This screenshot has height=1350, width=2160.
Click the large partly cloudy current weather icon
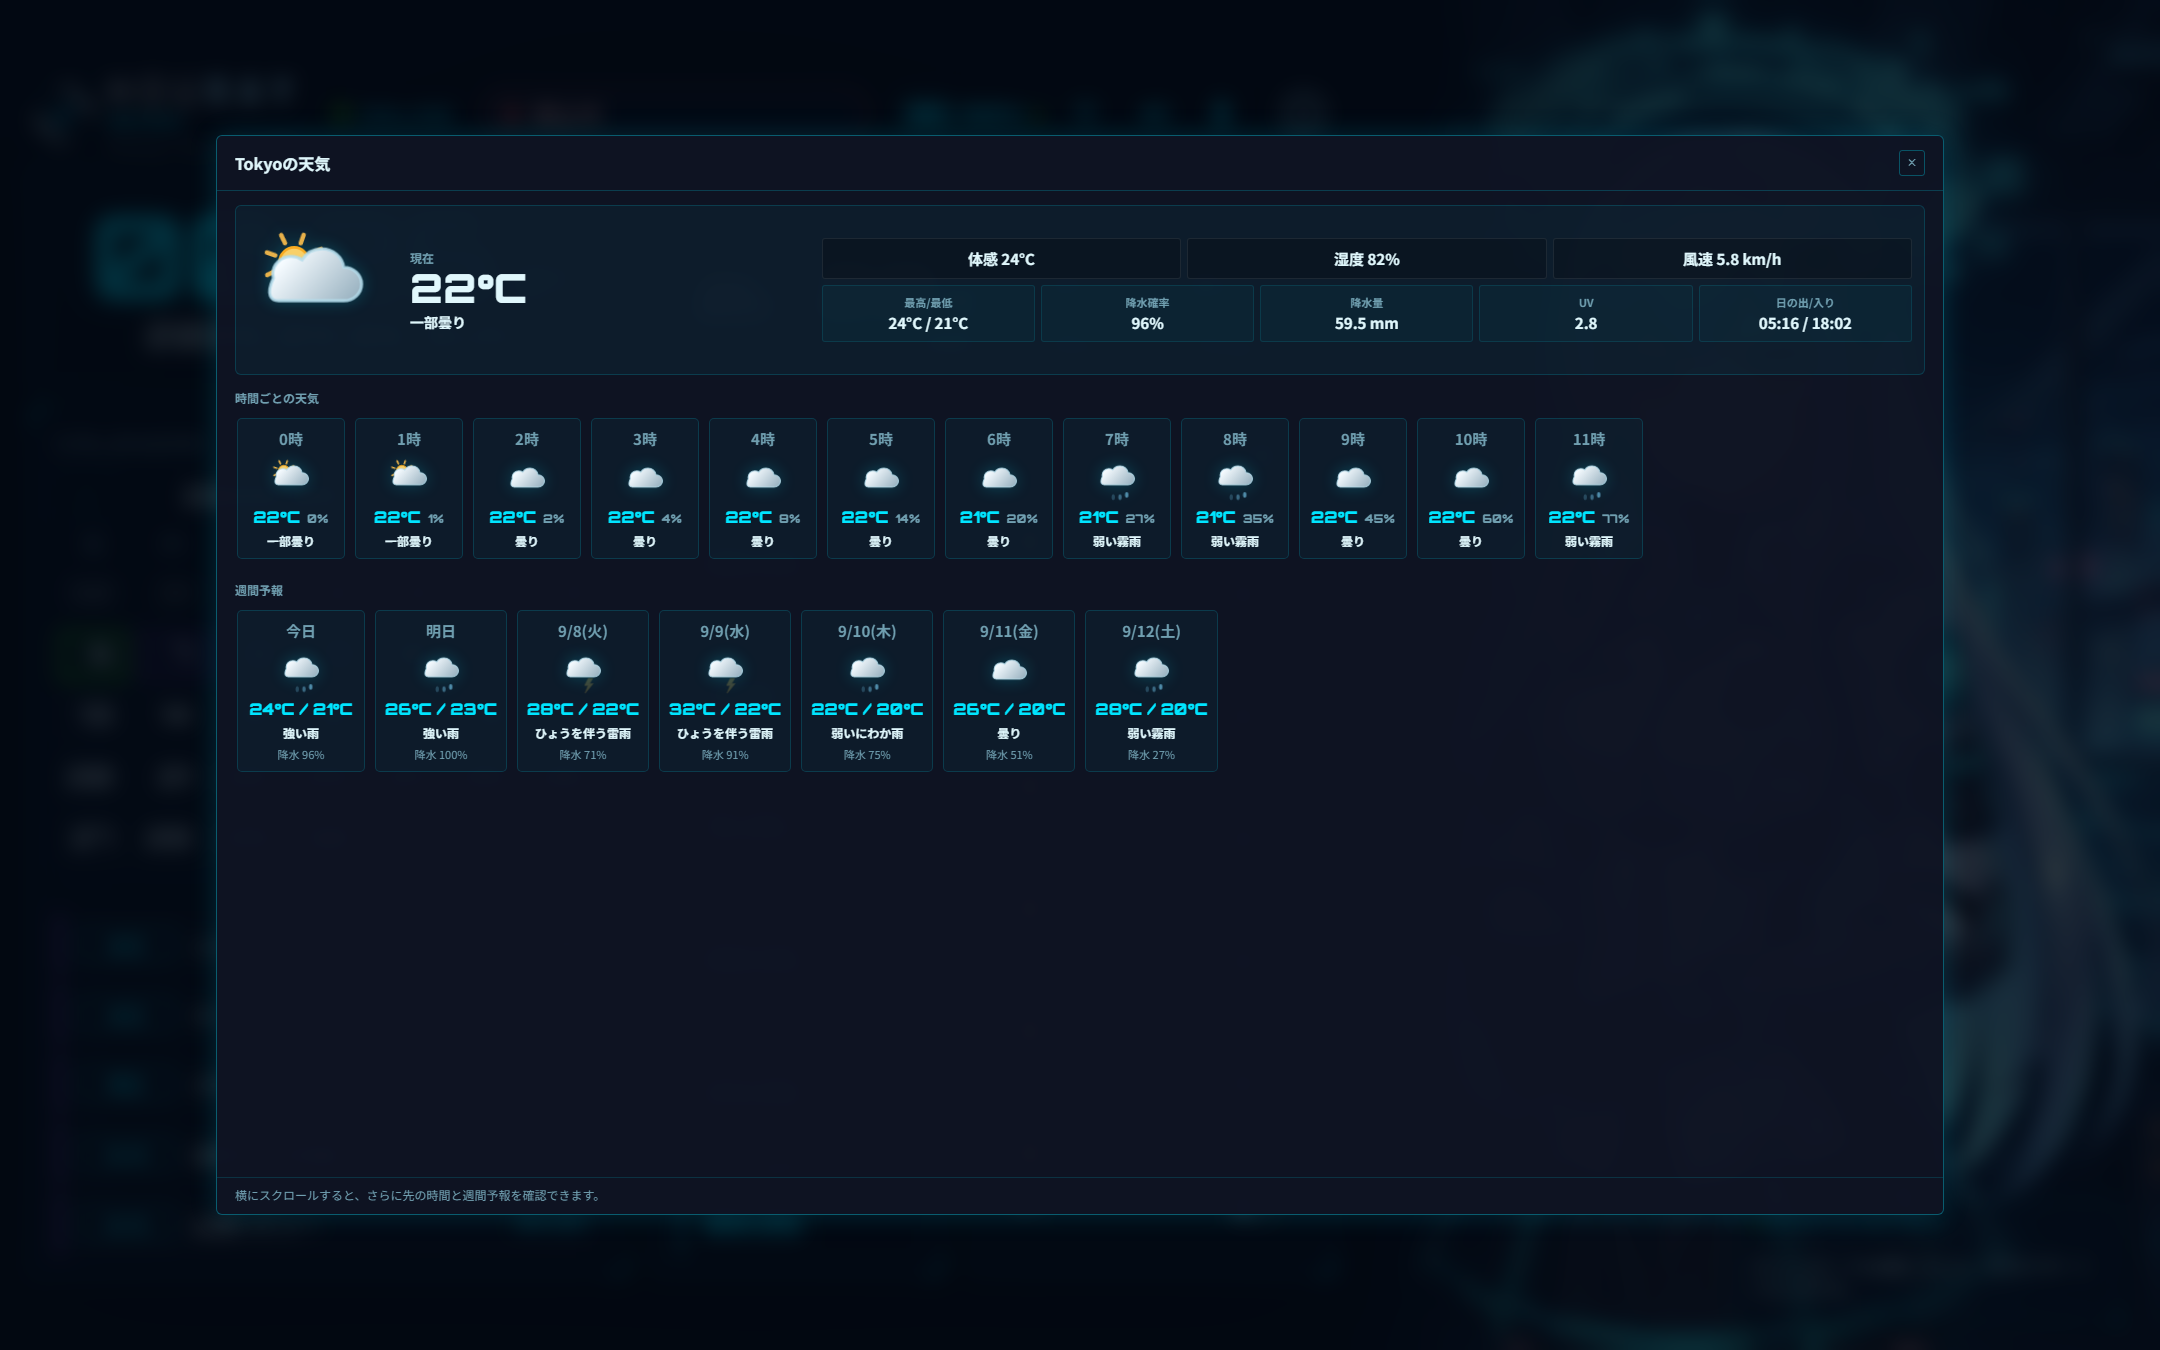pos(313,268)
